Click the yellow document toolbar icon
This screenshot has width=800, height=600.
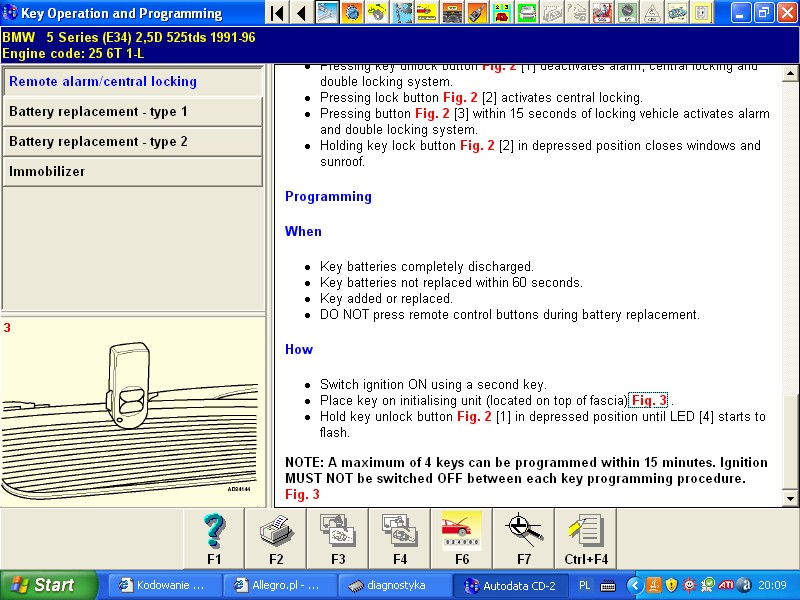(702, 13)
